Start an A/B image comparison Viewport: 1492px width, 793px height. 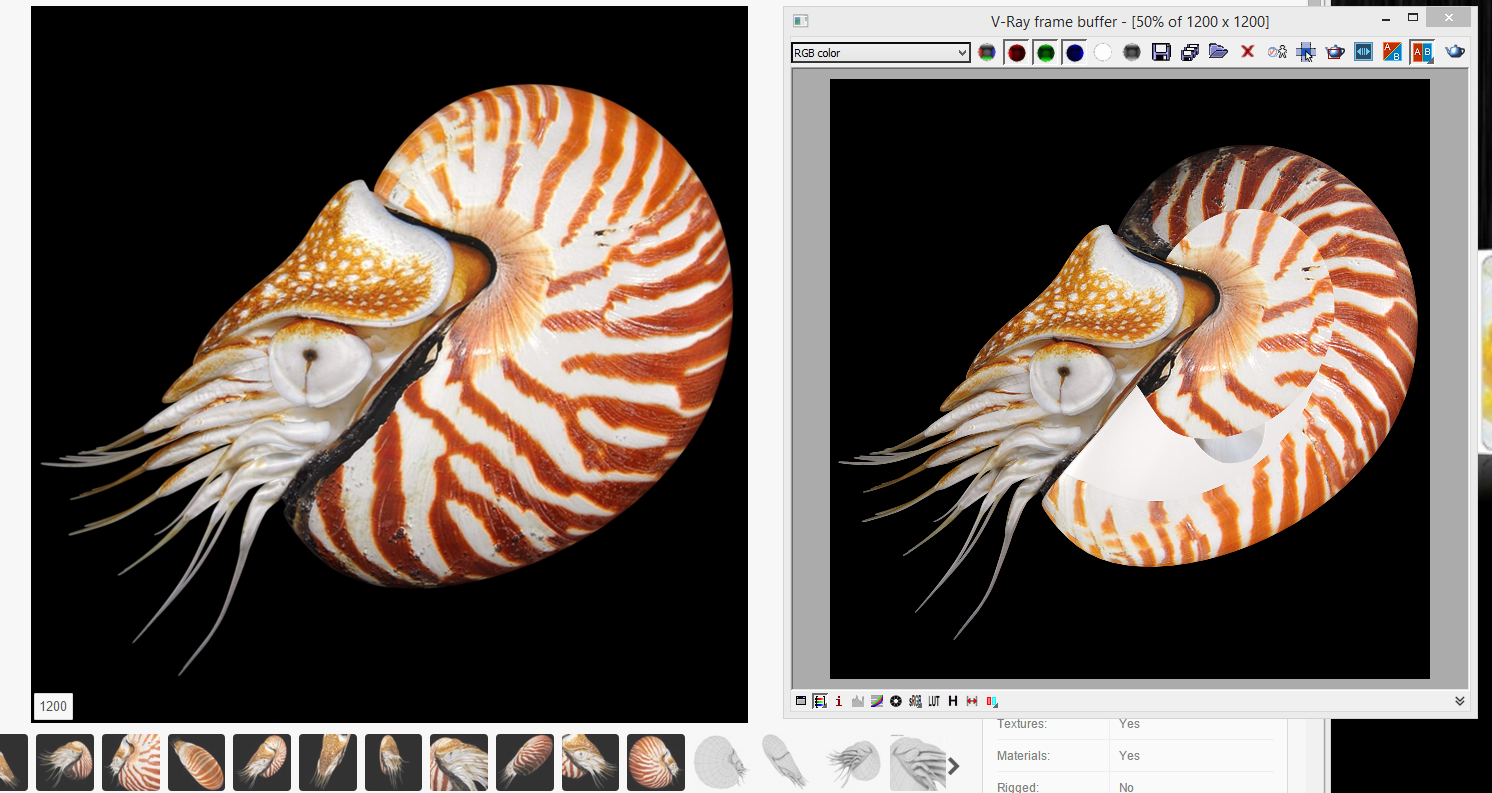coord(1392,51)
